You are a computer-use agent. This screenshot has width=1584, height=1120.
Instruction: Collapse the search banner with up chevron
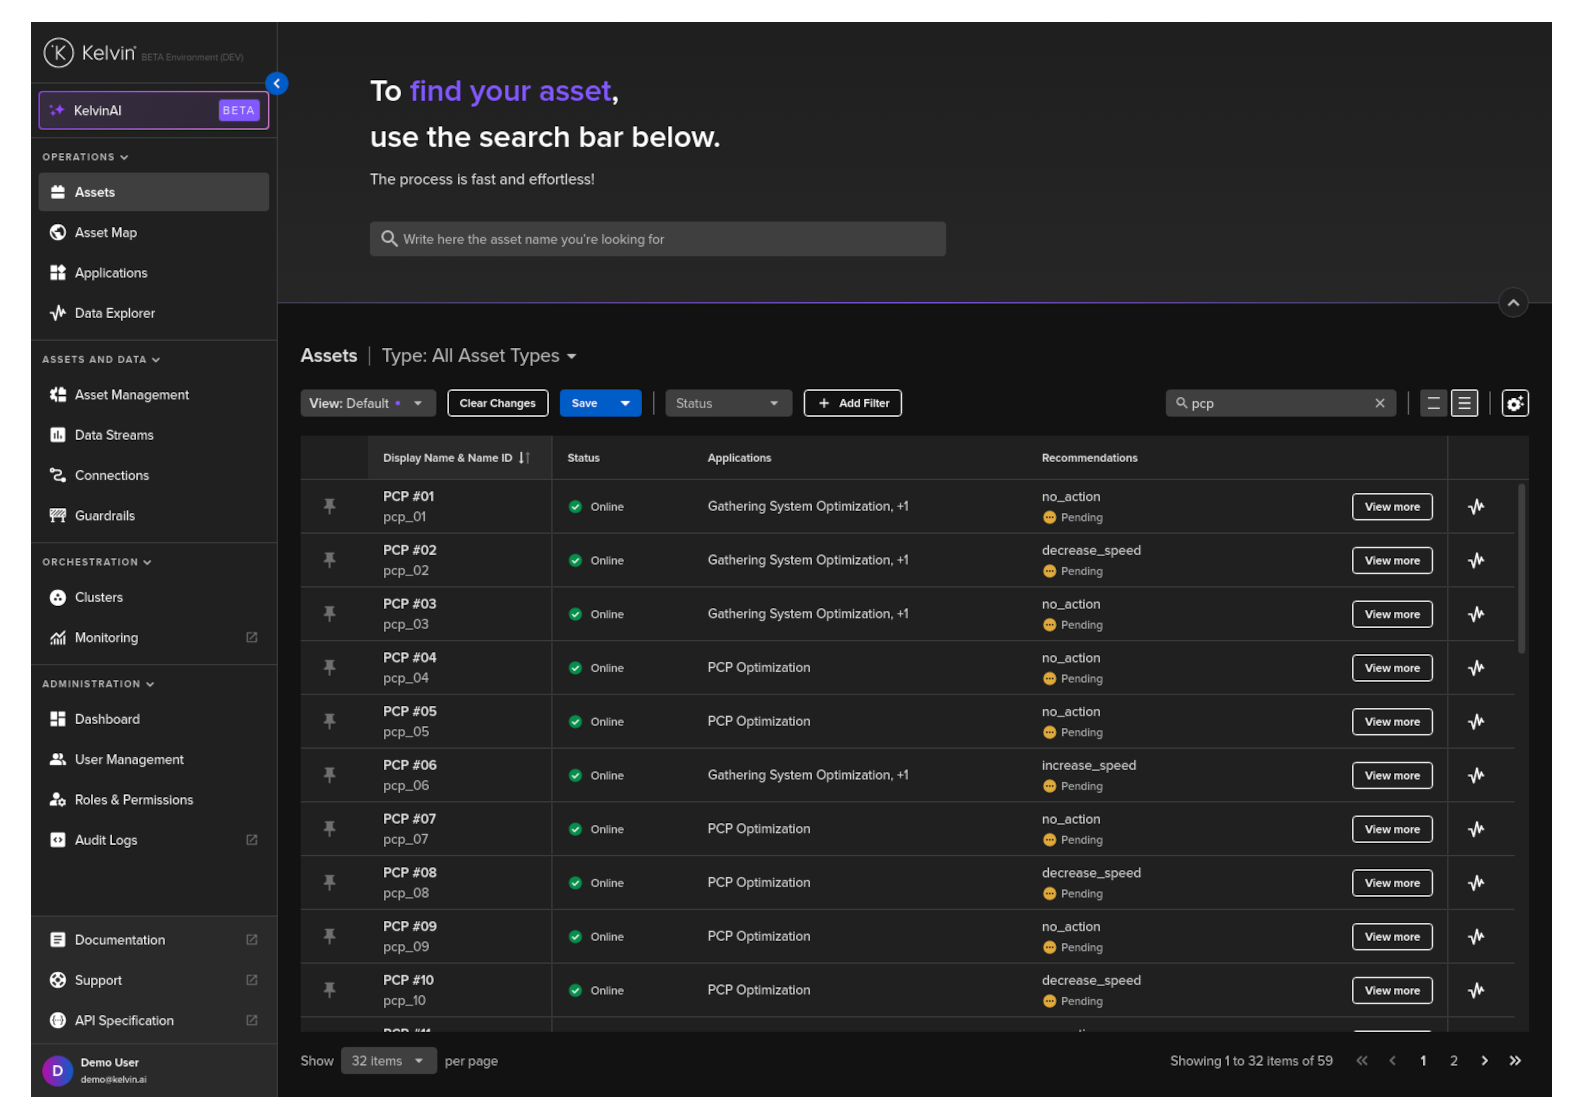[x=1513, y=302]
